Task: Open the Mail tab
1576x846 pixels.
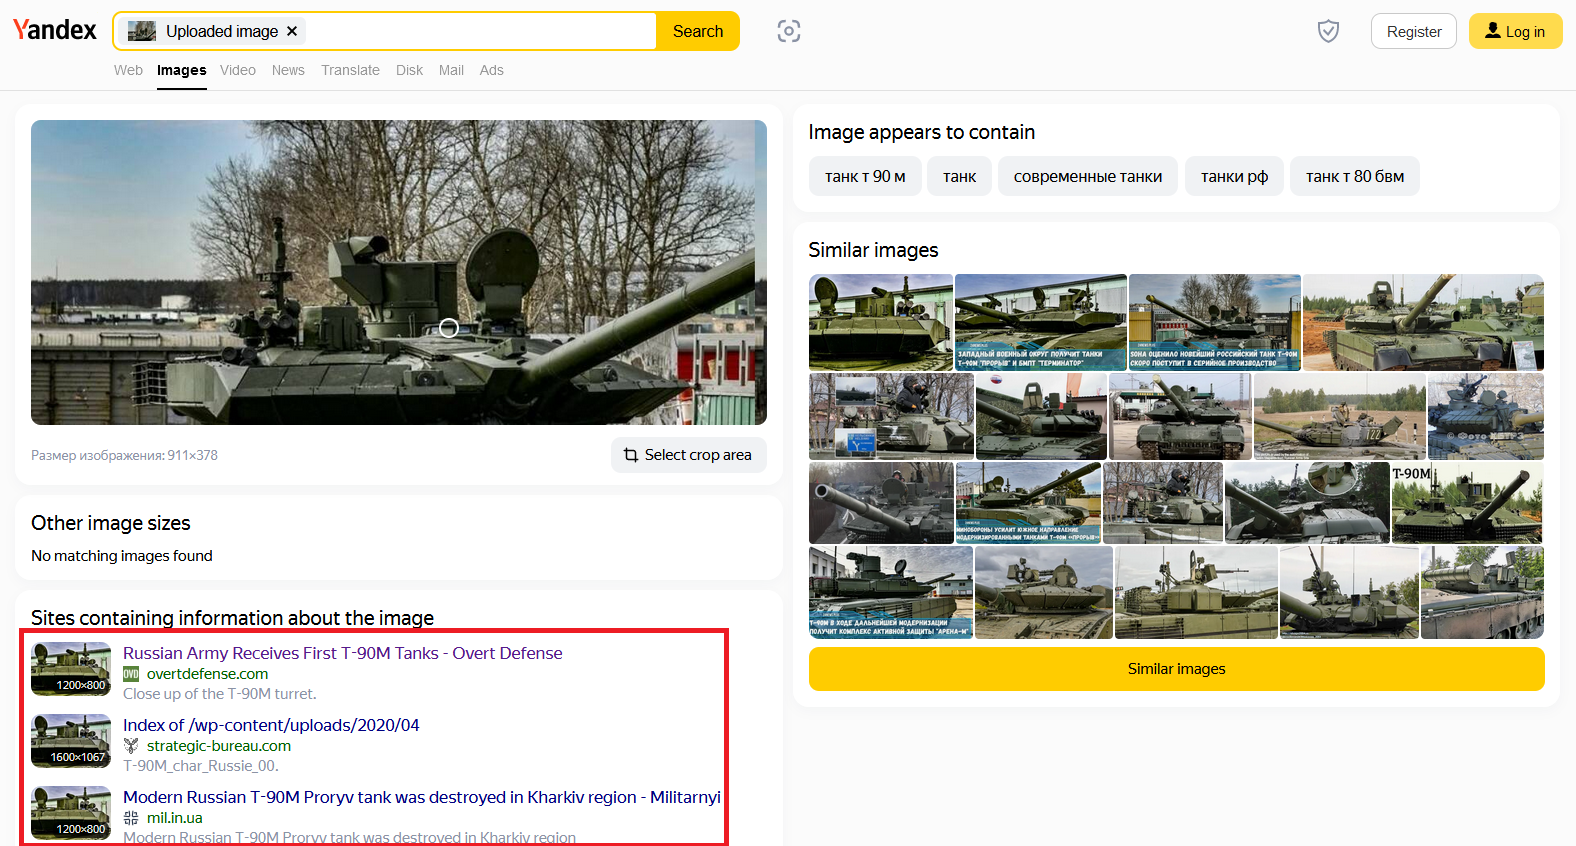Action: pyautogui.click(x=451, y=70)
